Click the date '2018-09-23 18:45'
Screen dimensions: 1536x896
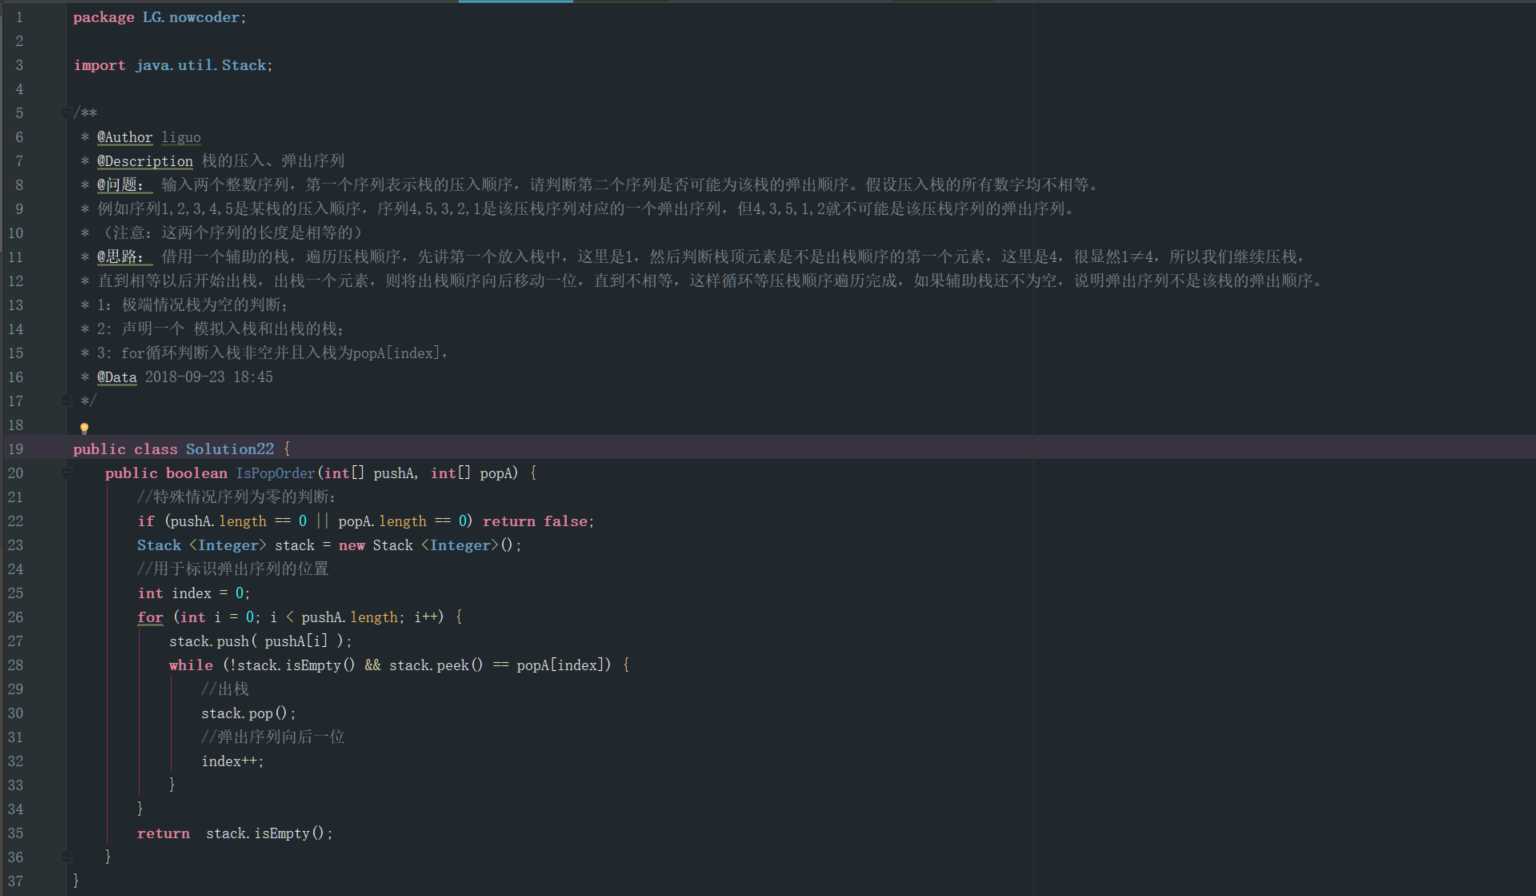209,377
